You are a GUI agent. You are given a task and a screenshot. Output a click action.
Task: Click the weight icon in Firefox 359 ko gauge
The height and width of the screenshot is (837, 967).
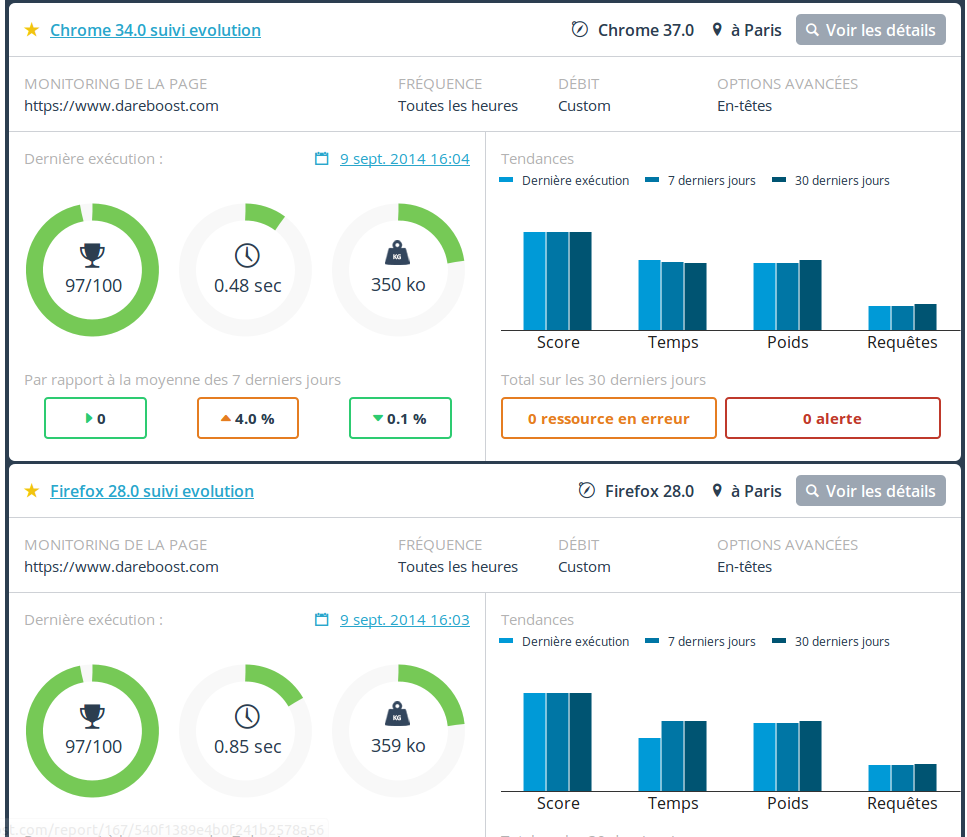click(398, 714)
